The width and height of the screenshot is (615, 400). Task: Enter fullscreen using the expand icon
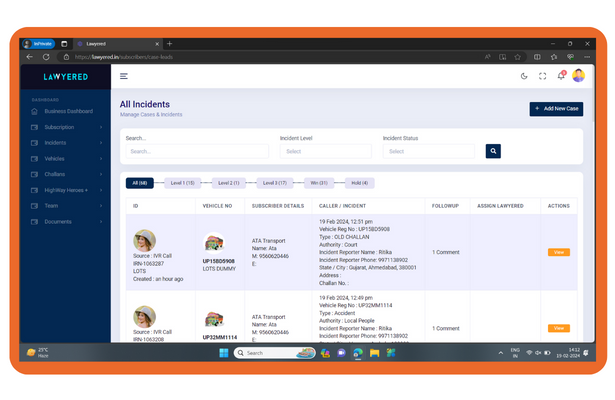pos(543,76)
